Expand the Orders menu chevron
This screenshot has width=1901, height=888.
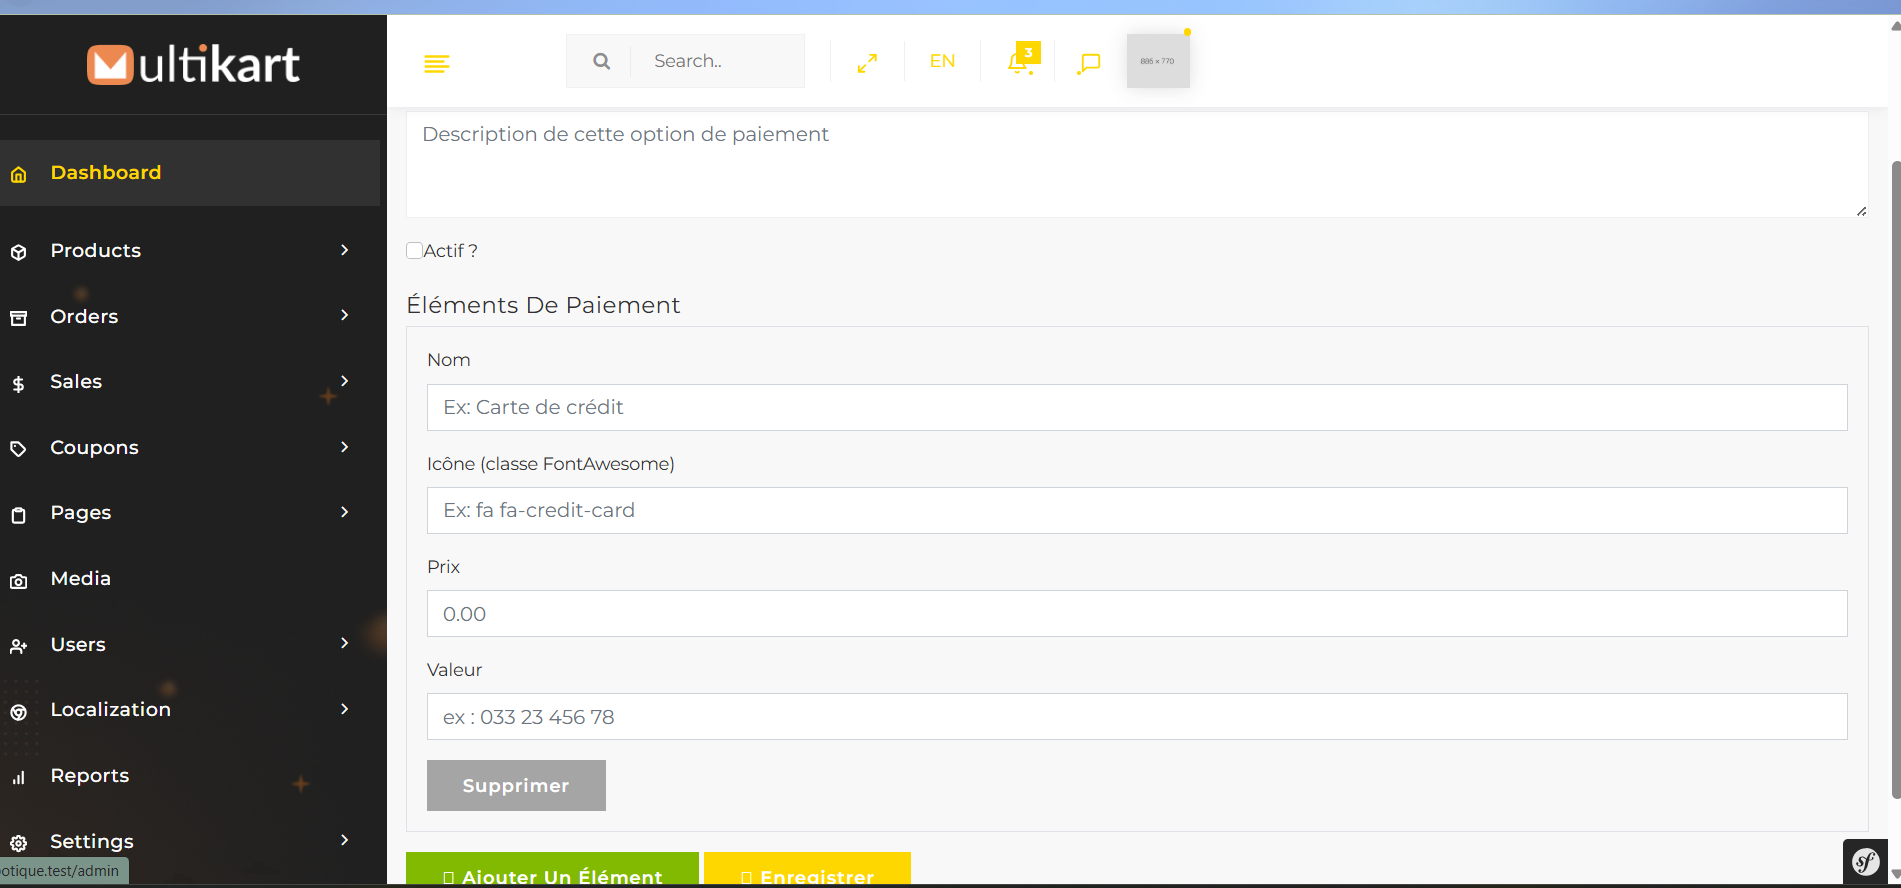pos(344,315)
